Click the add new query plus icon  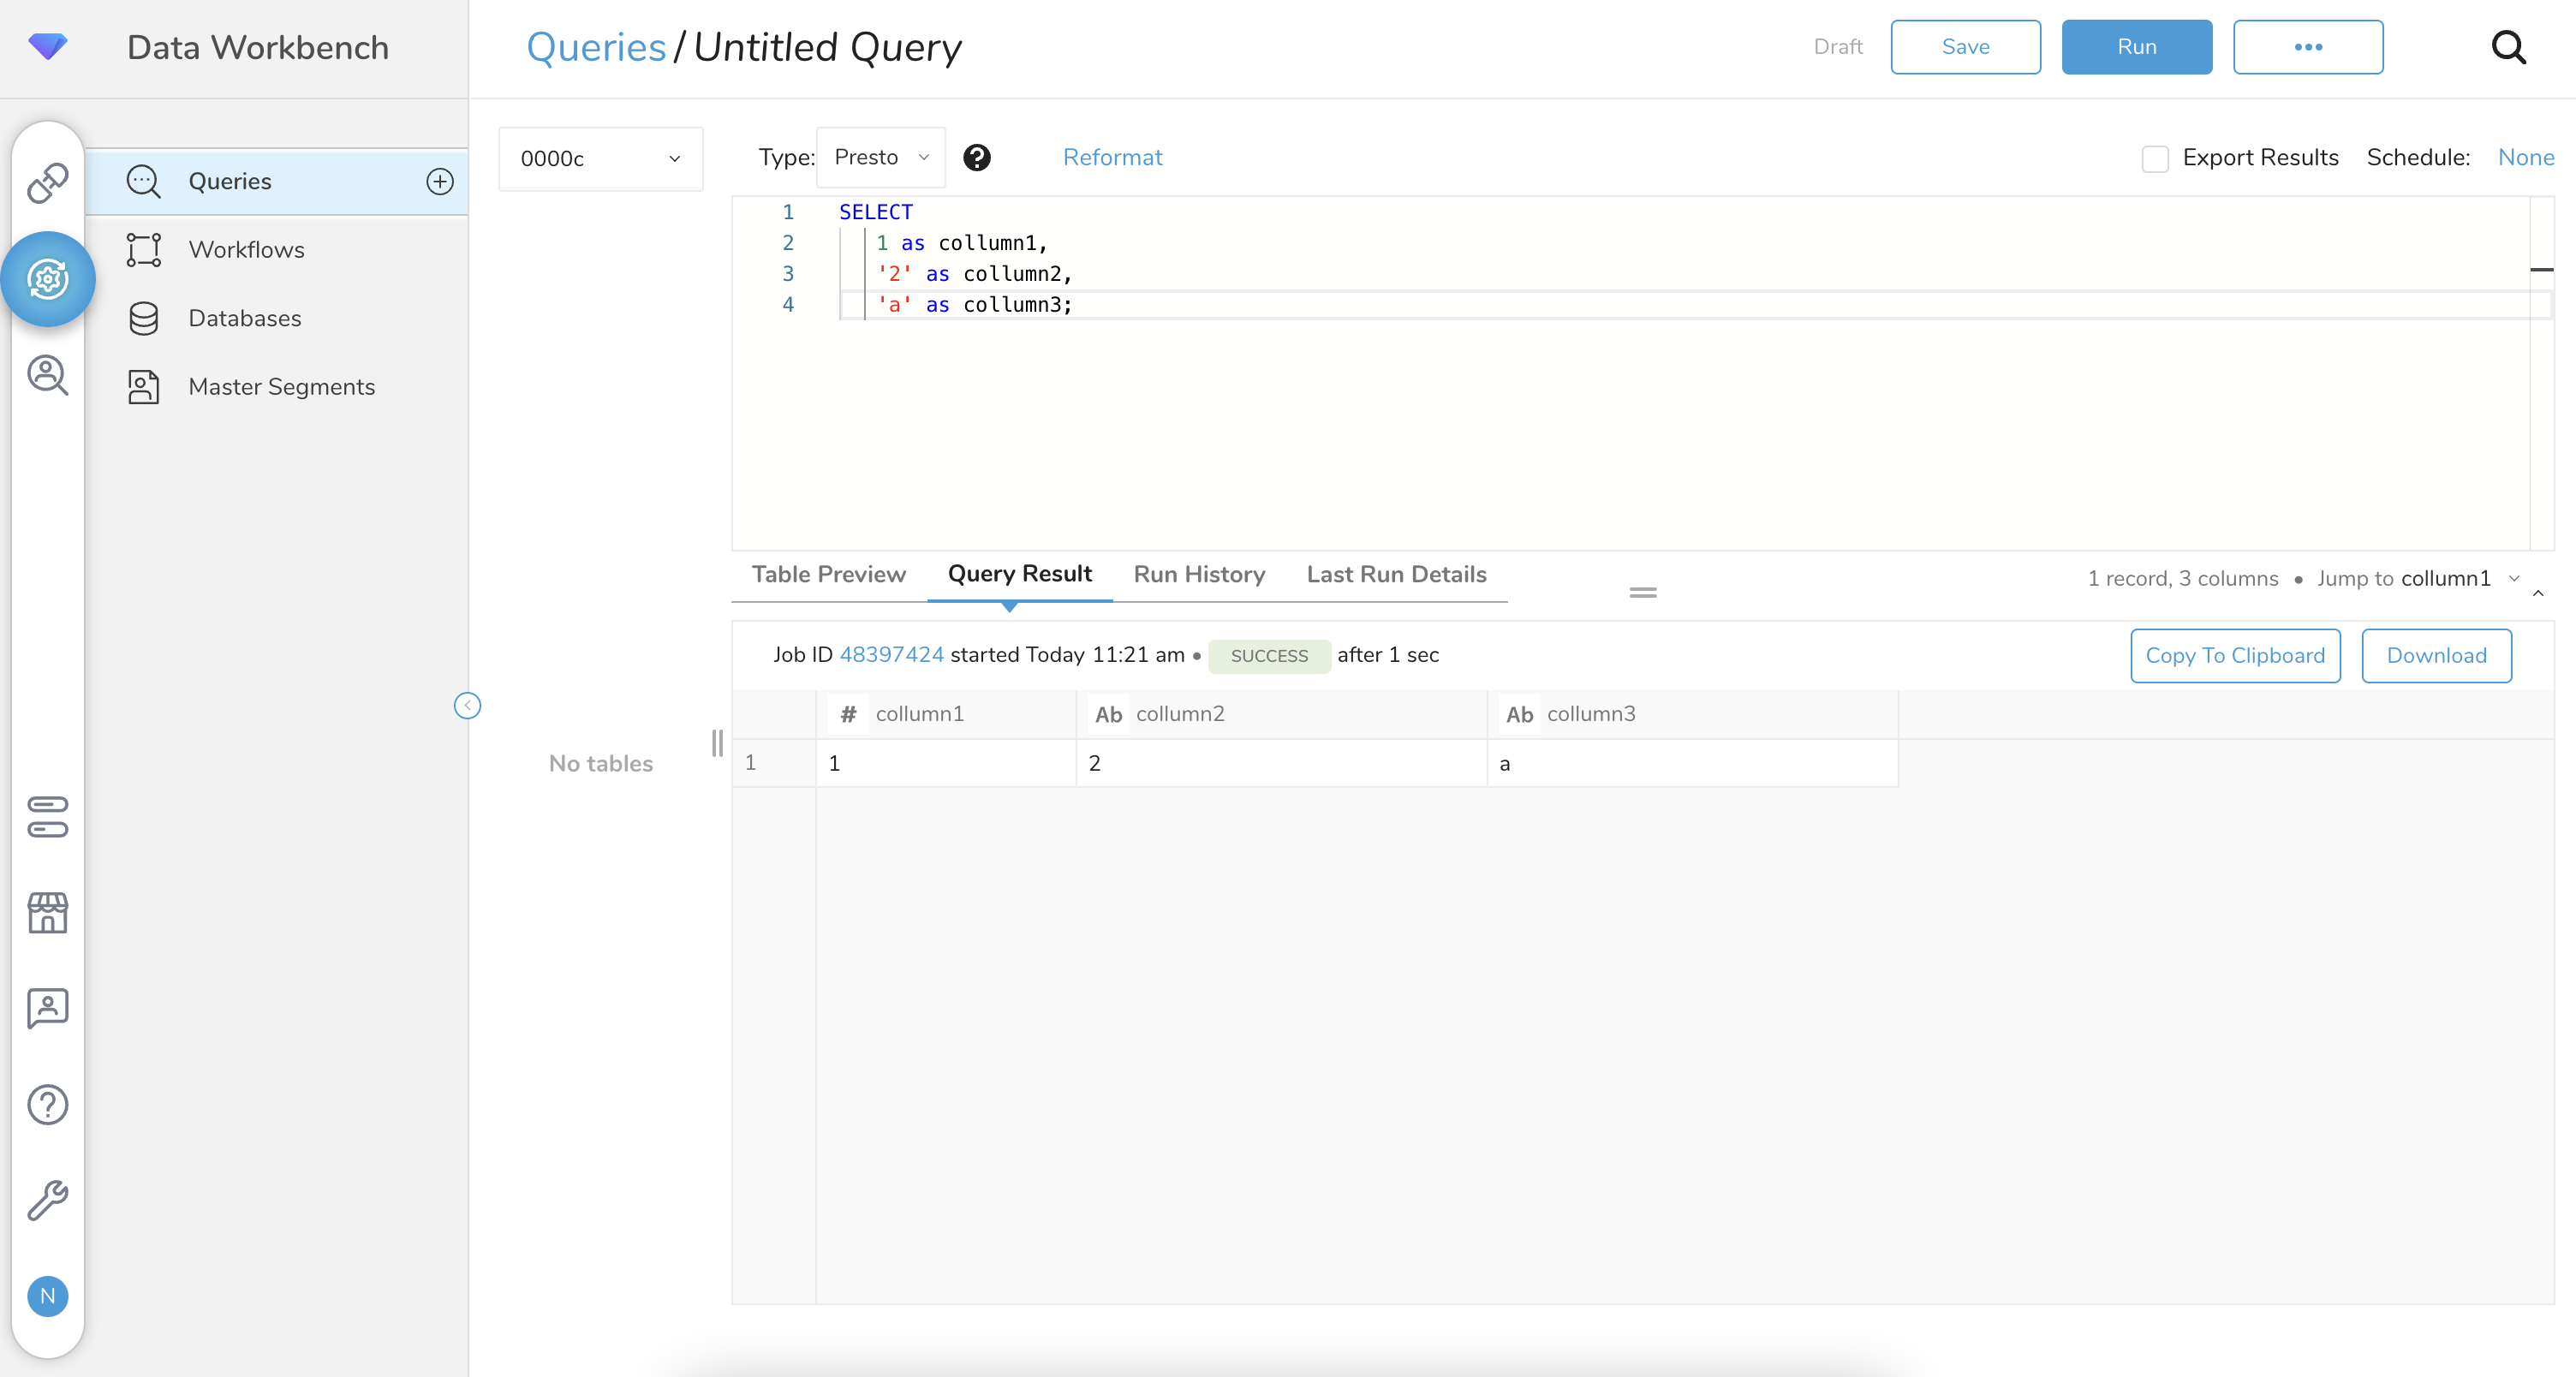coord(440,181)
